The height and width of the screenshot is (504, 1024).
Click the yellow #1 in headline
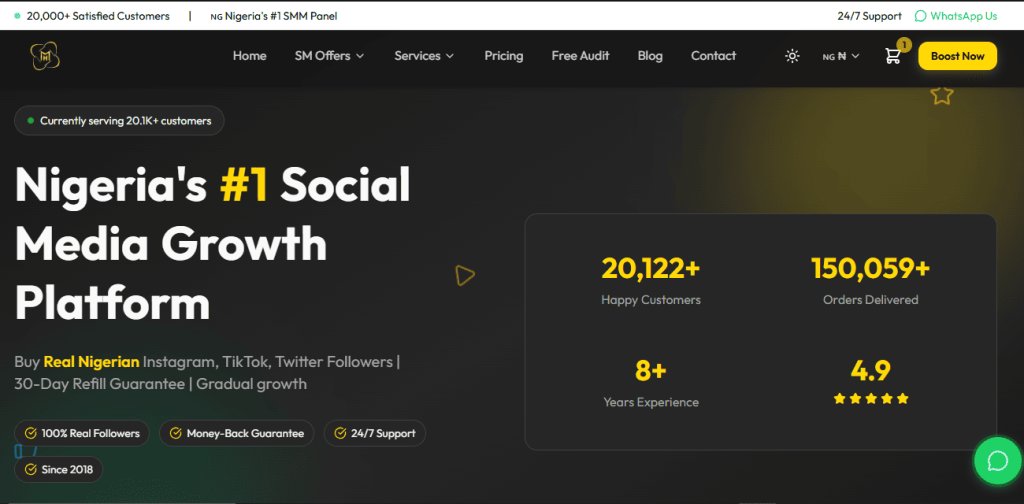[244, 185]
